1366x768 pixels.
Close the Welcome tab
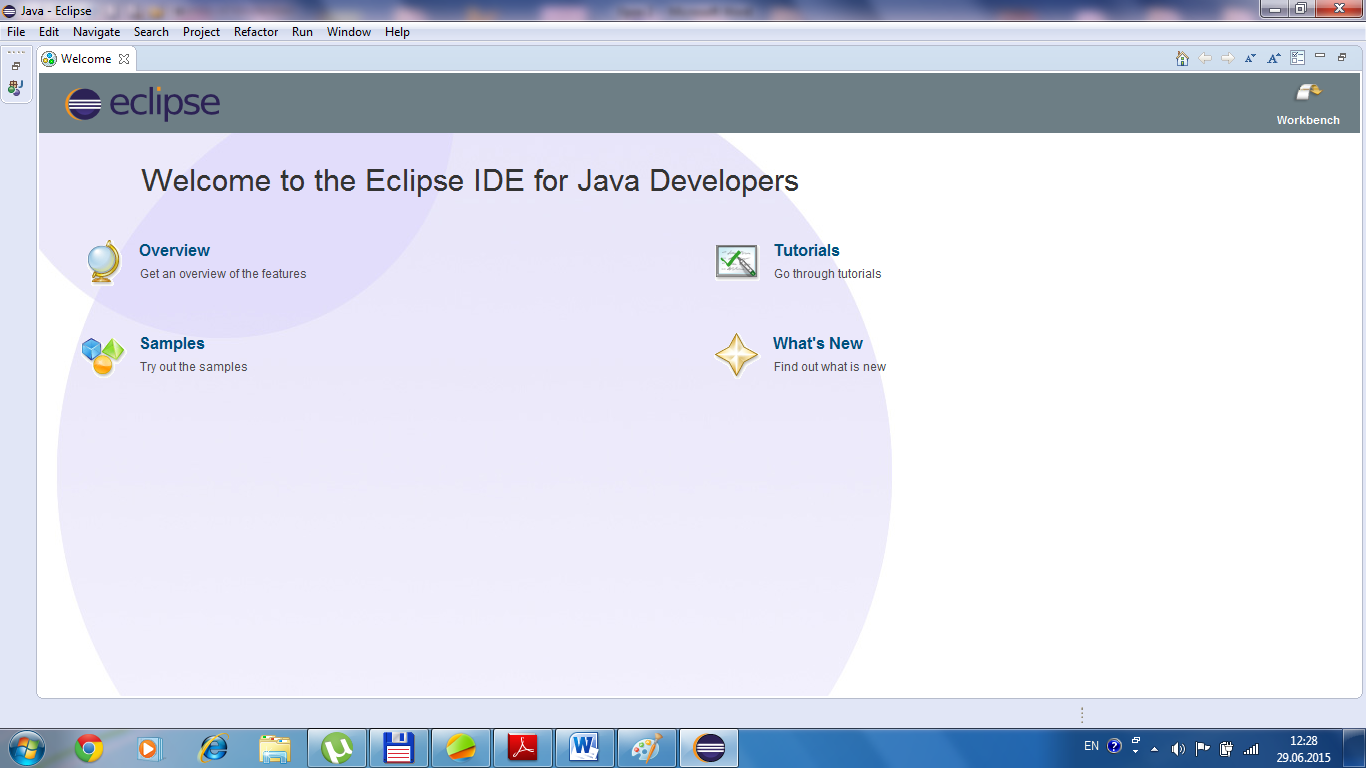124,59
